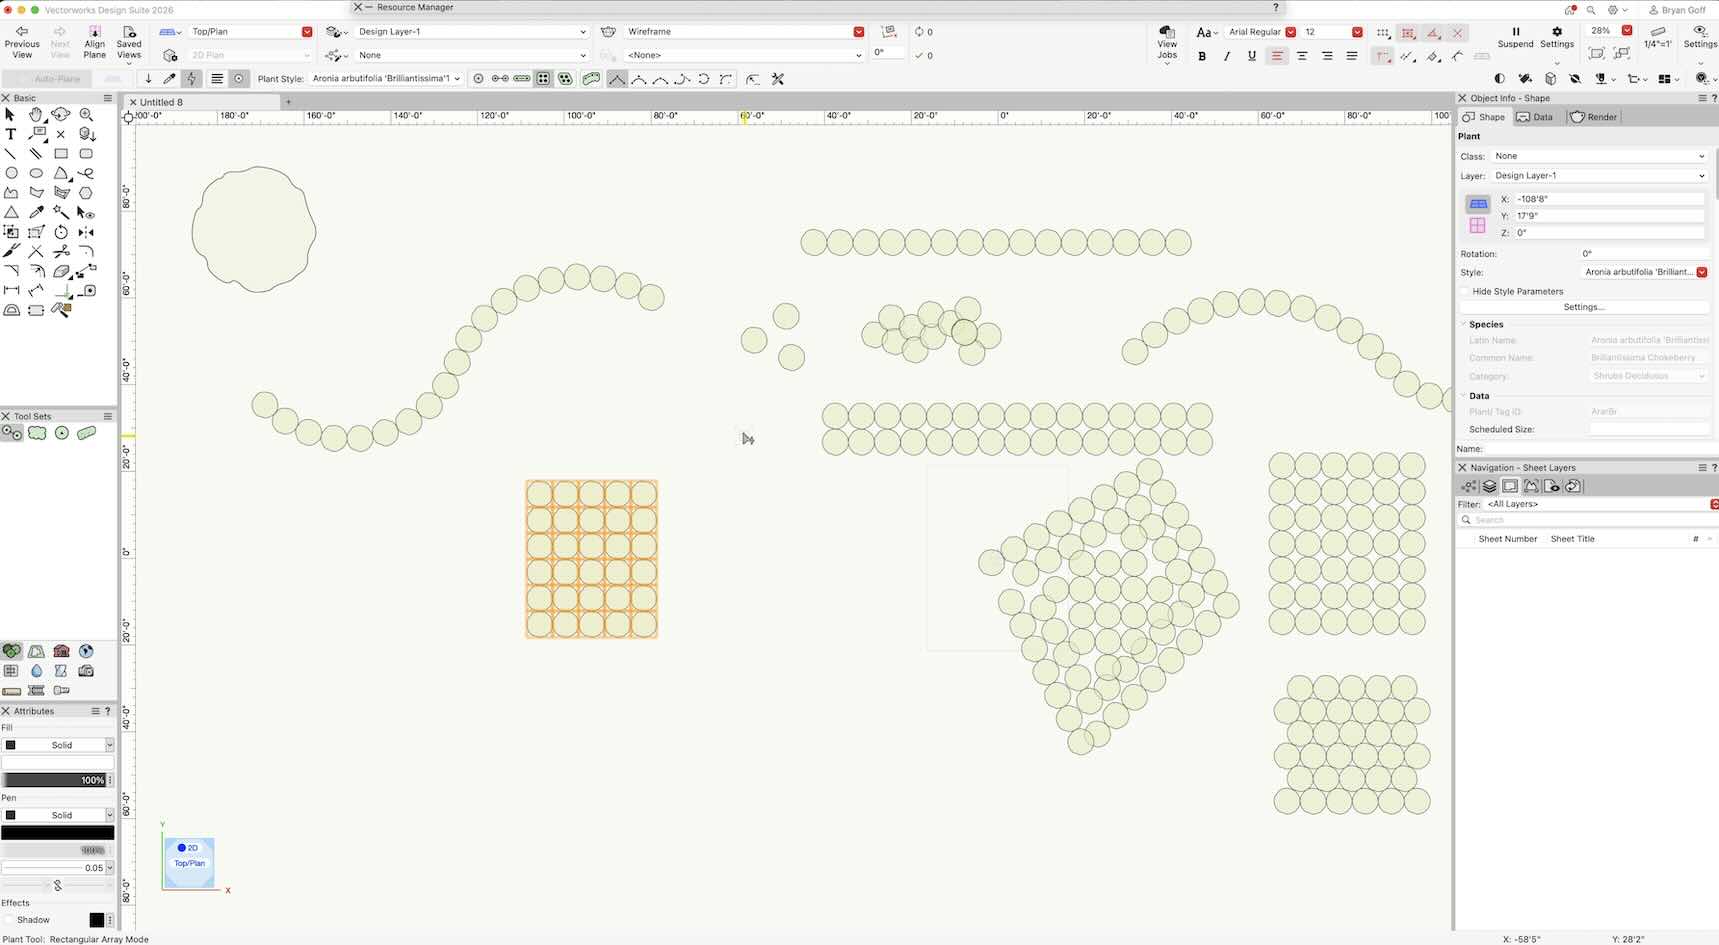Switch to the Data tab
The image size is (1719, 945).
coord(1535,117)
